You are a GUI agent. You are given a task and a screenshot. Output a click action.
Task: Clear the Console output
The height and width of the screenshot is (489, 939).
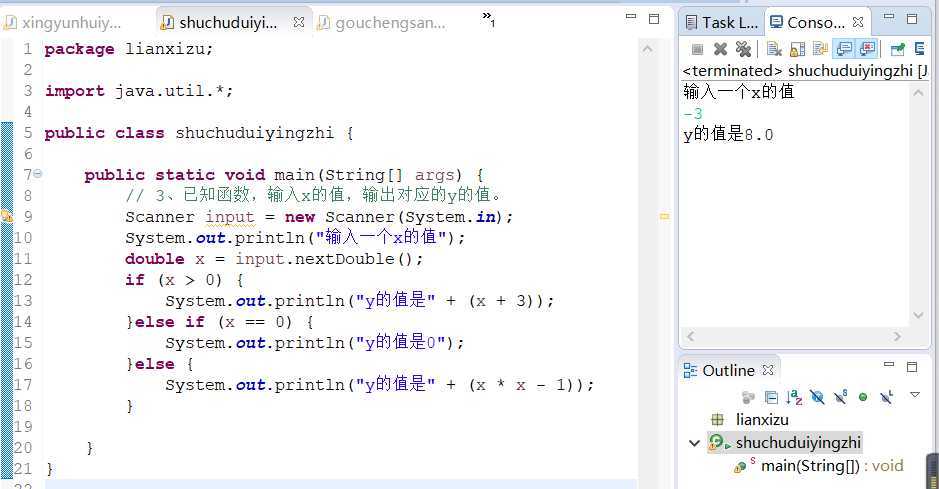774,49
